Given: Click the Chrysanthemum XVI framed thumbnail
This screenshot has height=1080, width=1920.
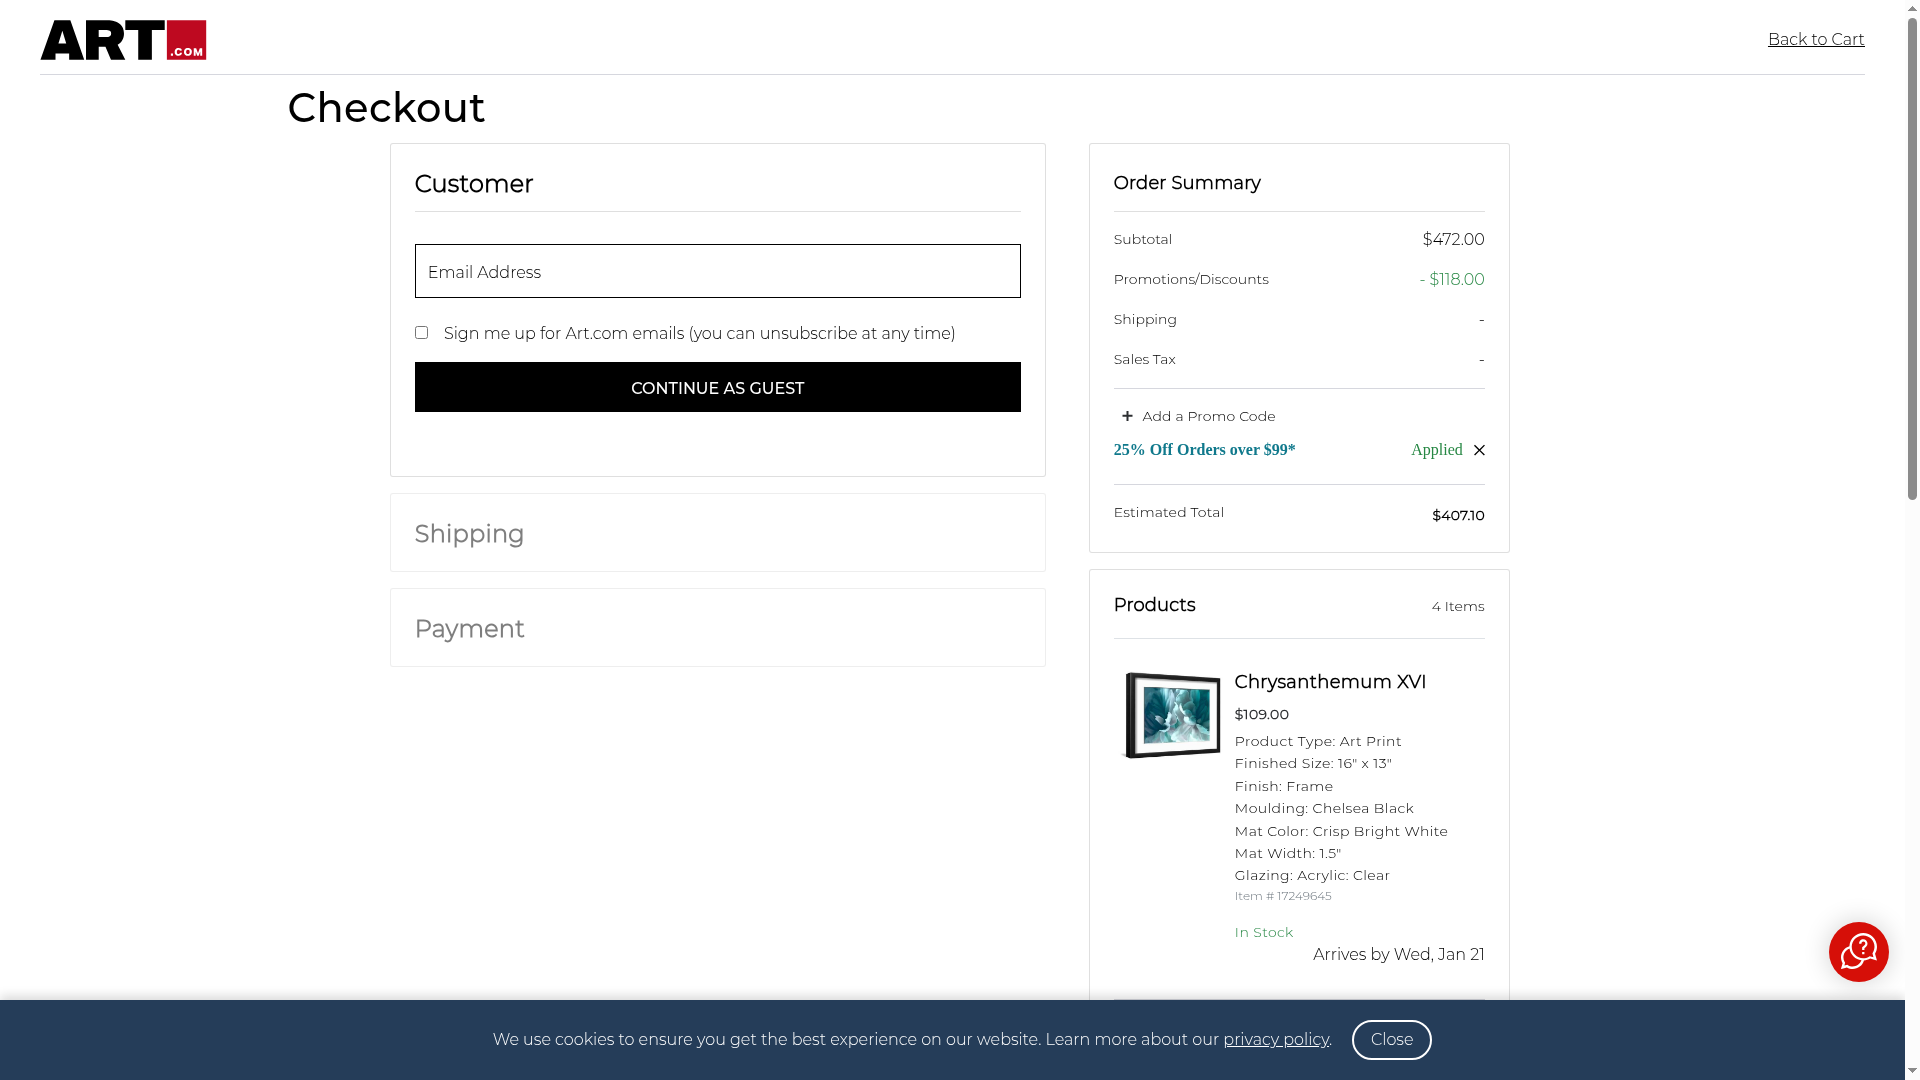Looking at the screenshot, I should coord(1172,715).
